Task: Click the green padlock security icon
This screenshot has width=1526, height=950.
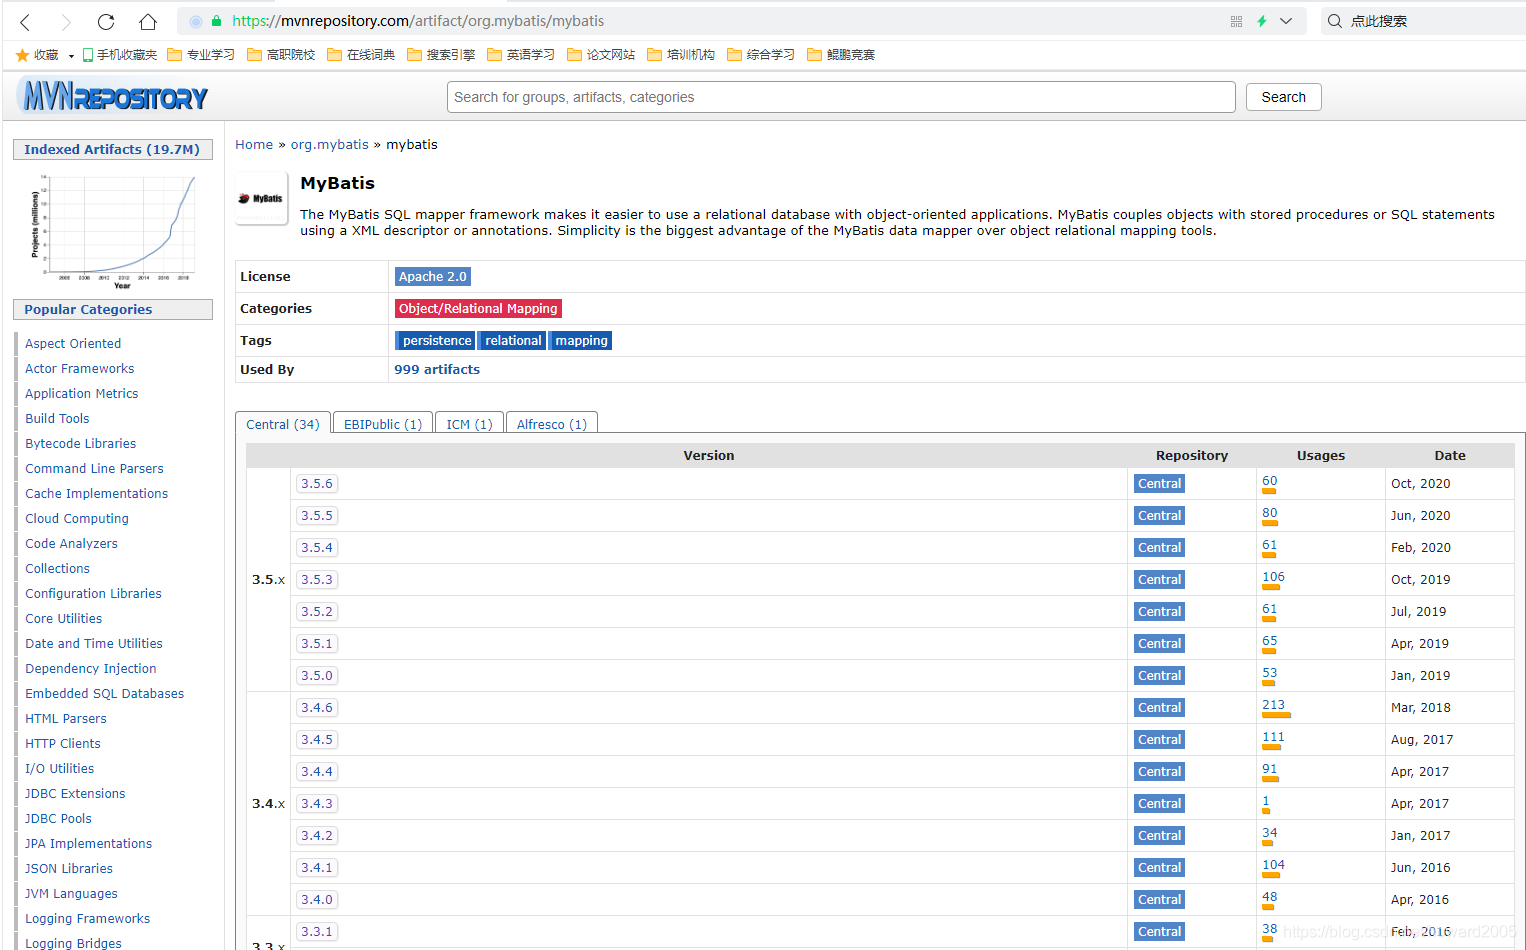Action: click(x=216, y=21)
